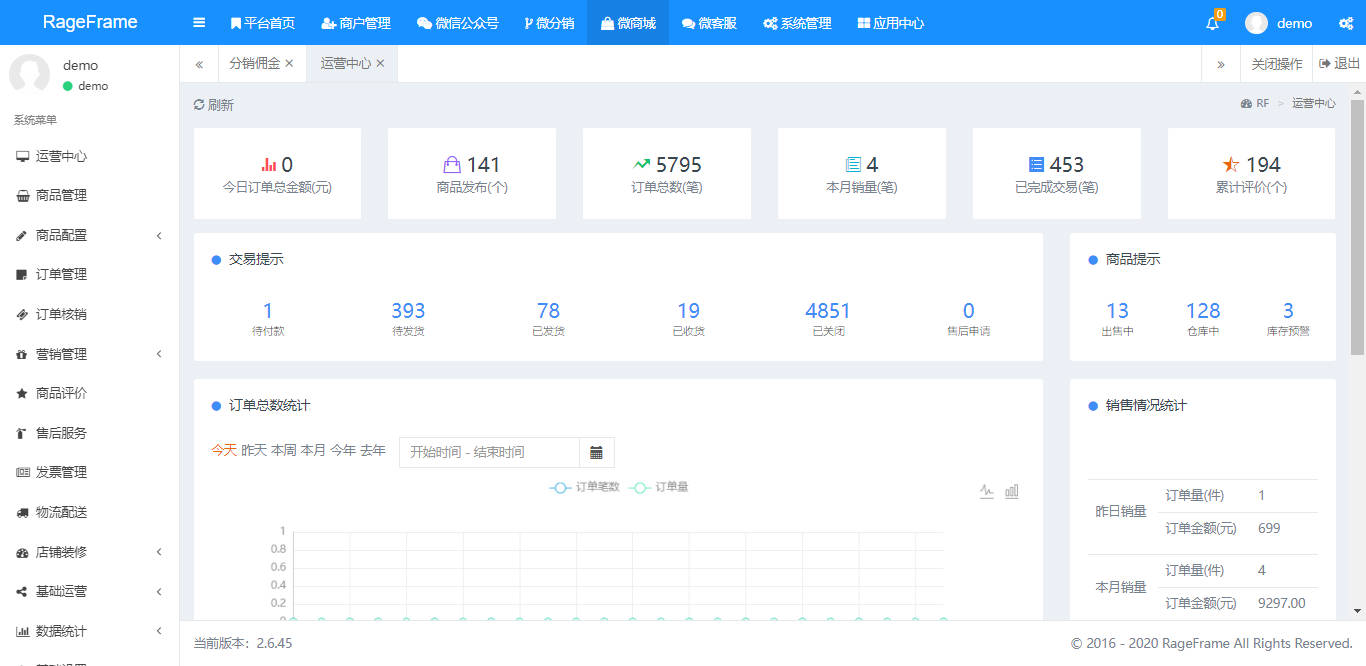Open the 关闭操作 dropdown
The width and height of the screenshot is (1366, 666).
click(x=1277, y=64)
